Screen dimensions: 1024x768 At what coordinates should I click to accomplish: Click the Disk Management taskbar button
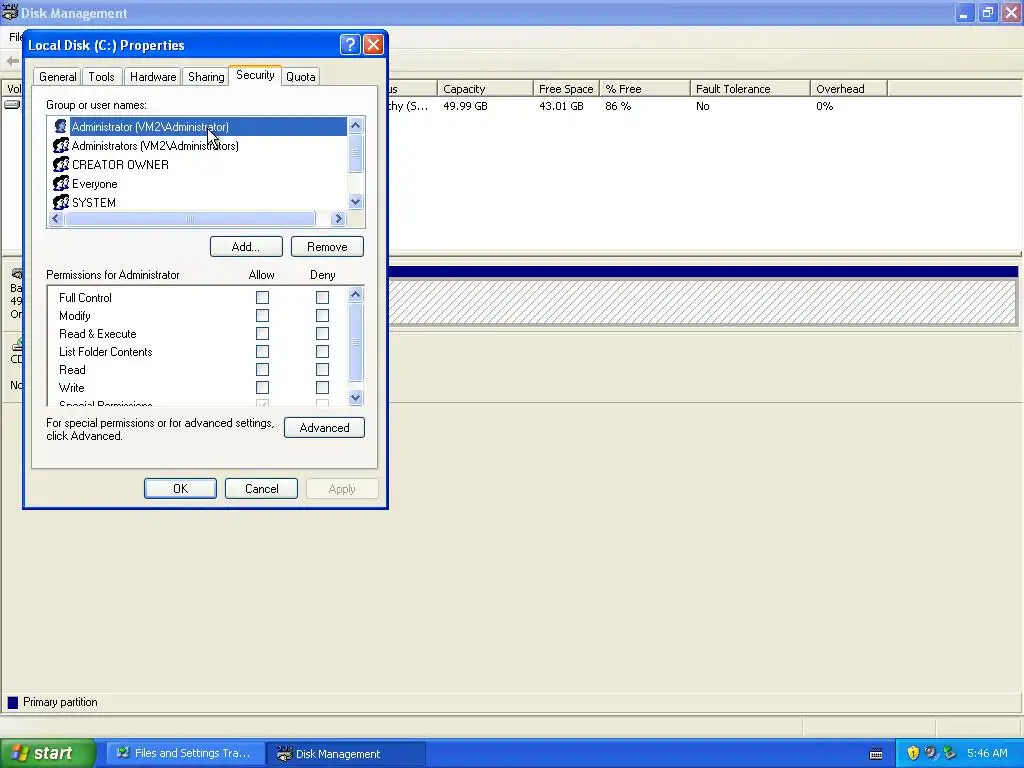tap(346, 754)
